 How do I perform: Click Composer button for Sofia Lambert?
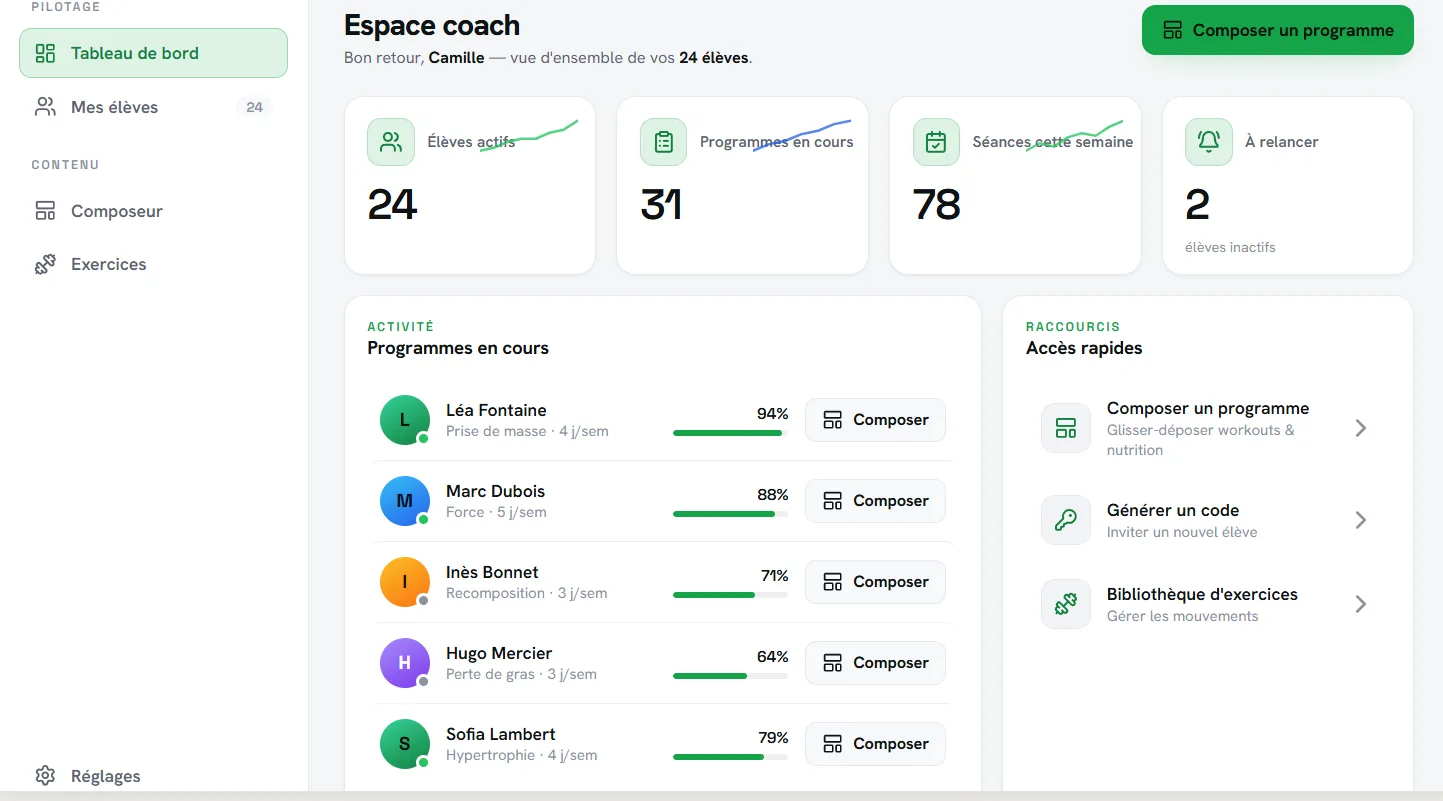875,744
